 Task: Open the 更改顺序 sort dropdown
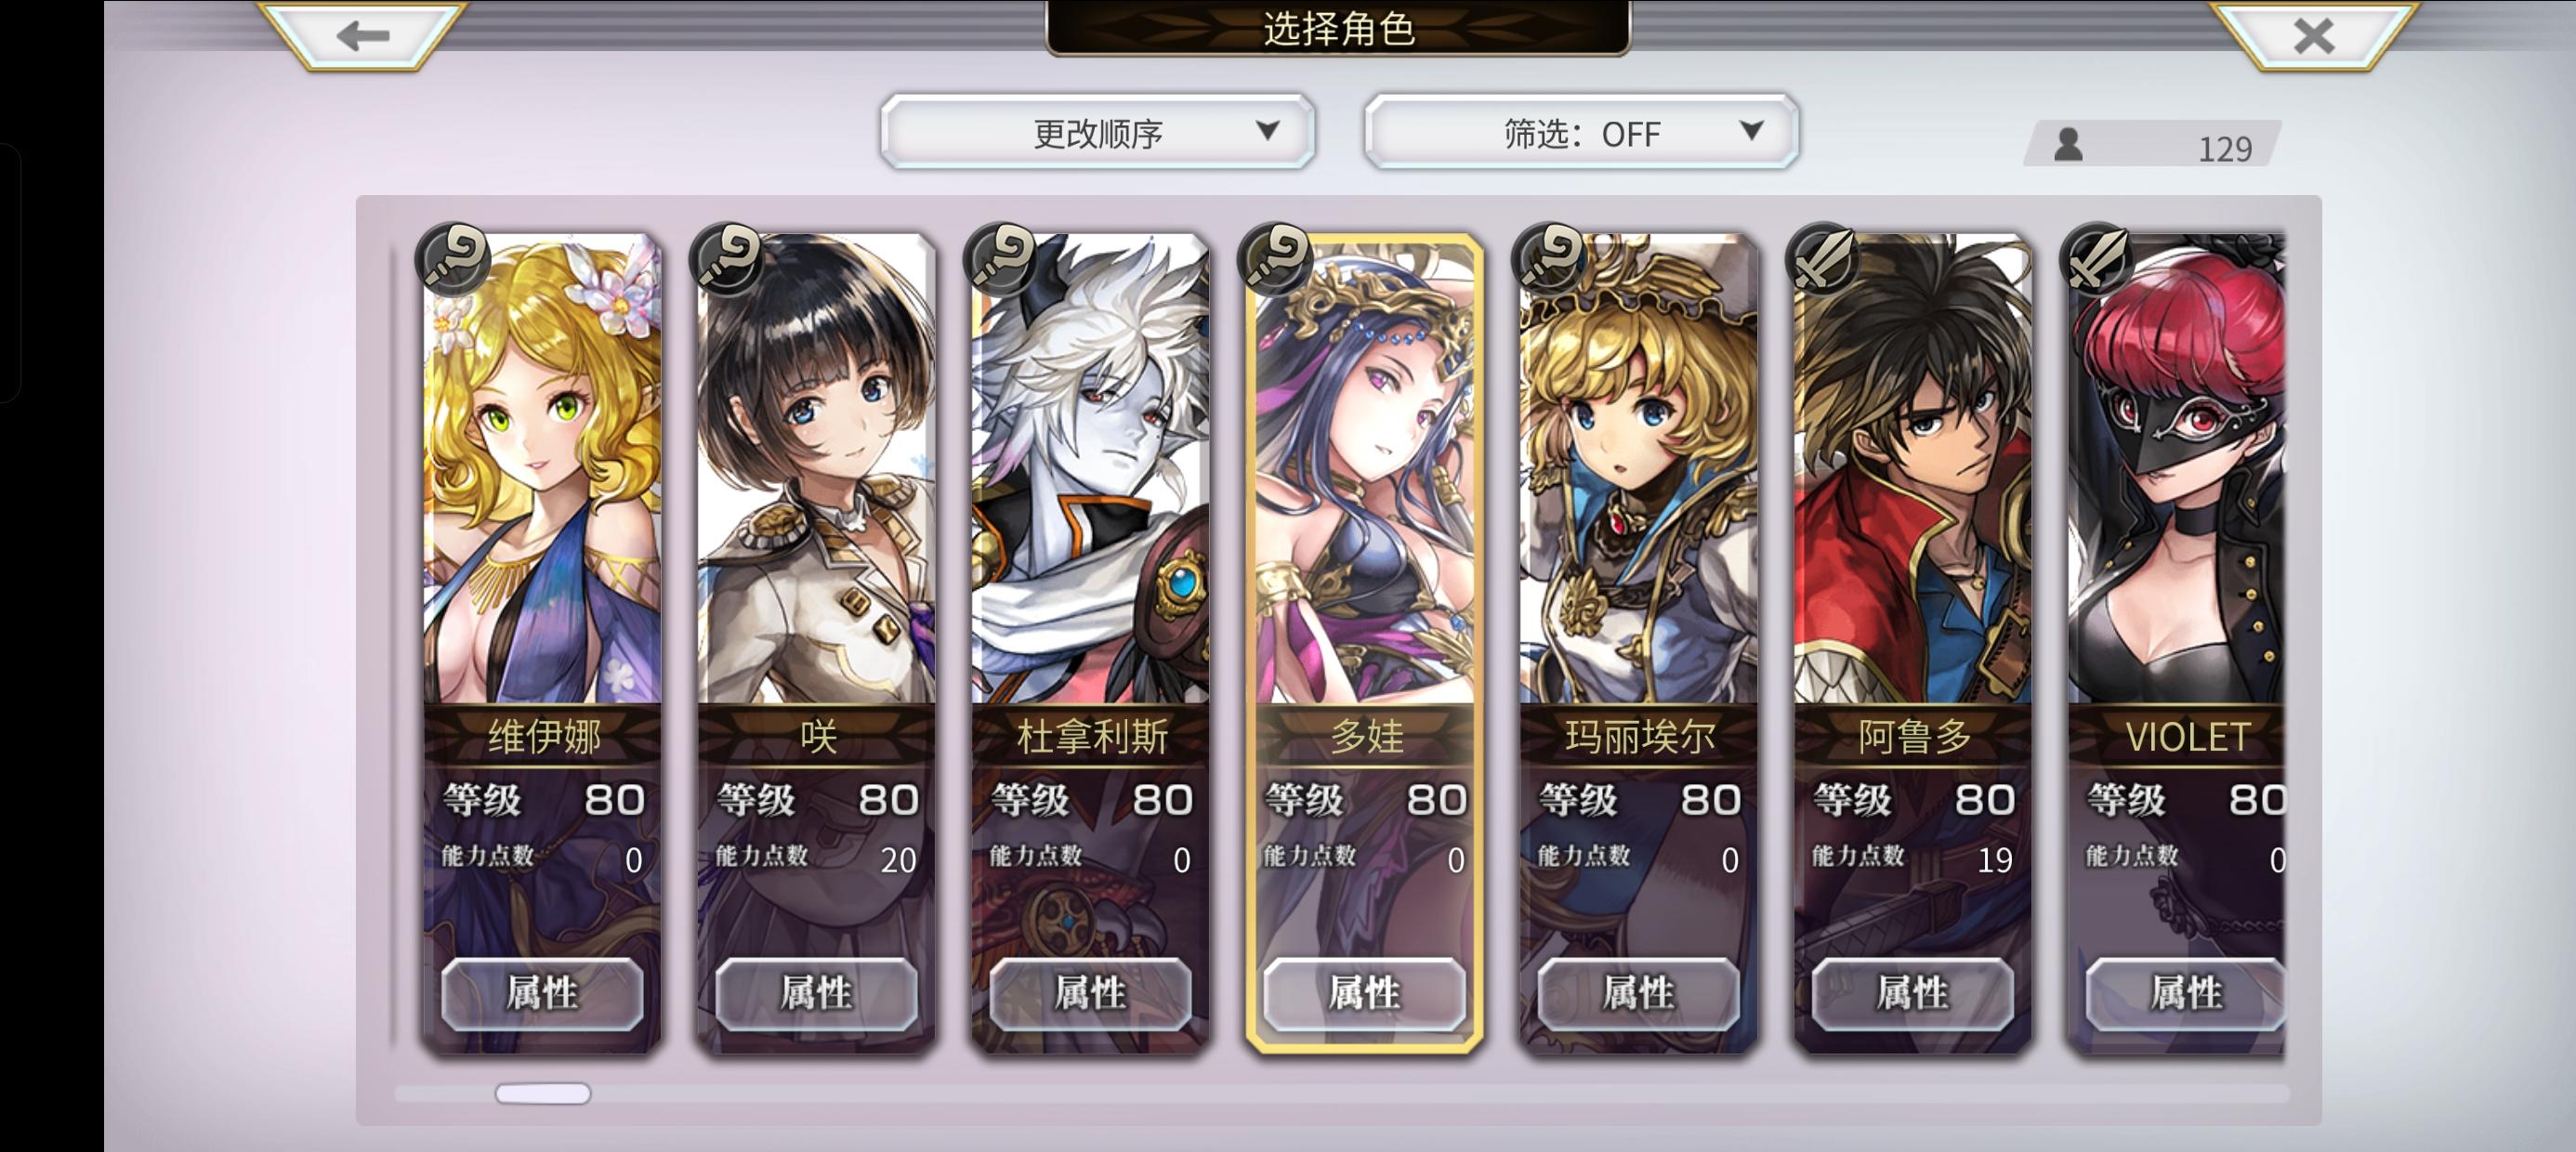(x=1097, y=132)
